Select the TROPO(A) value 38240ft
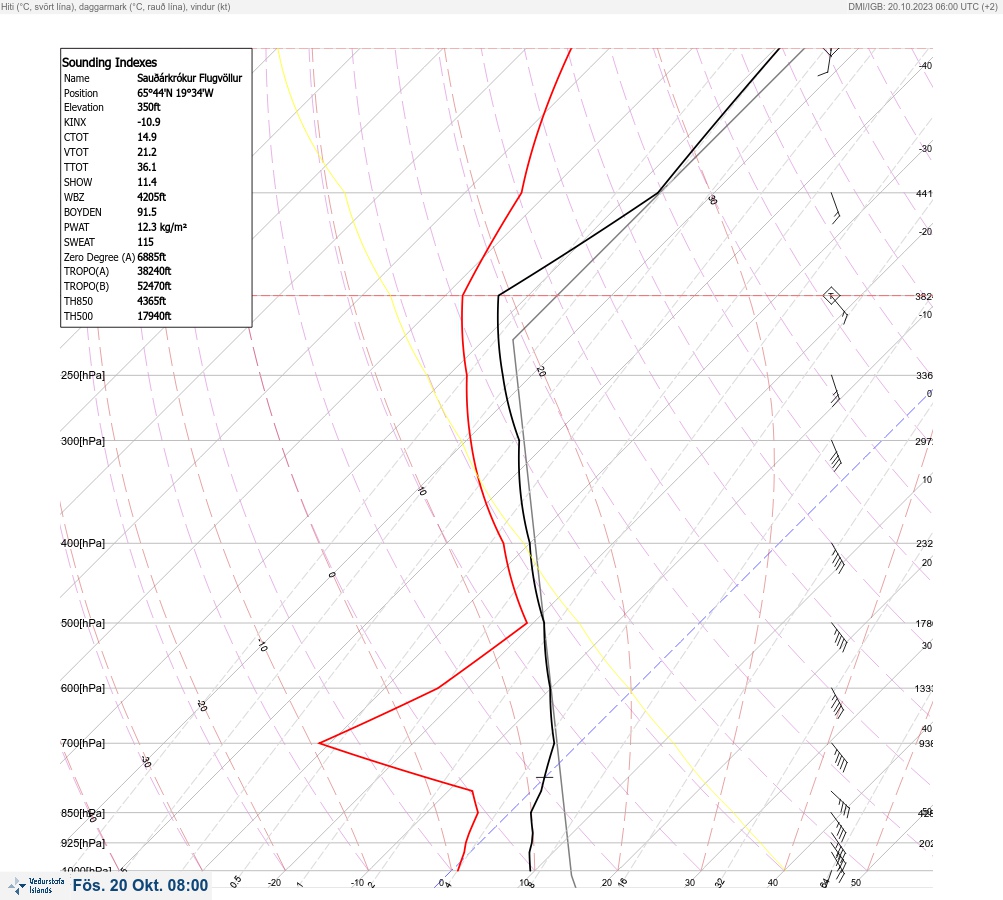Image resolution: width=1003 pixels, height=900 pixels. [154, 271]
